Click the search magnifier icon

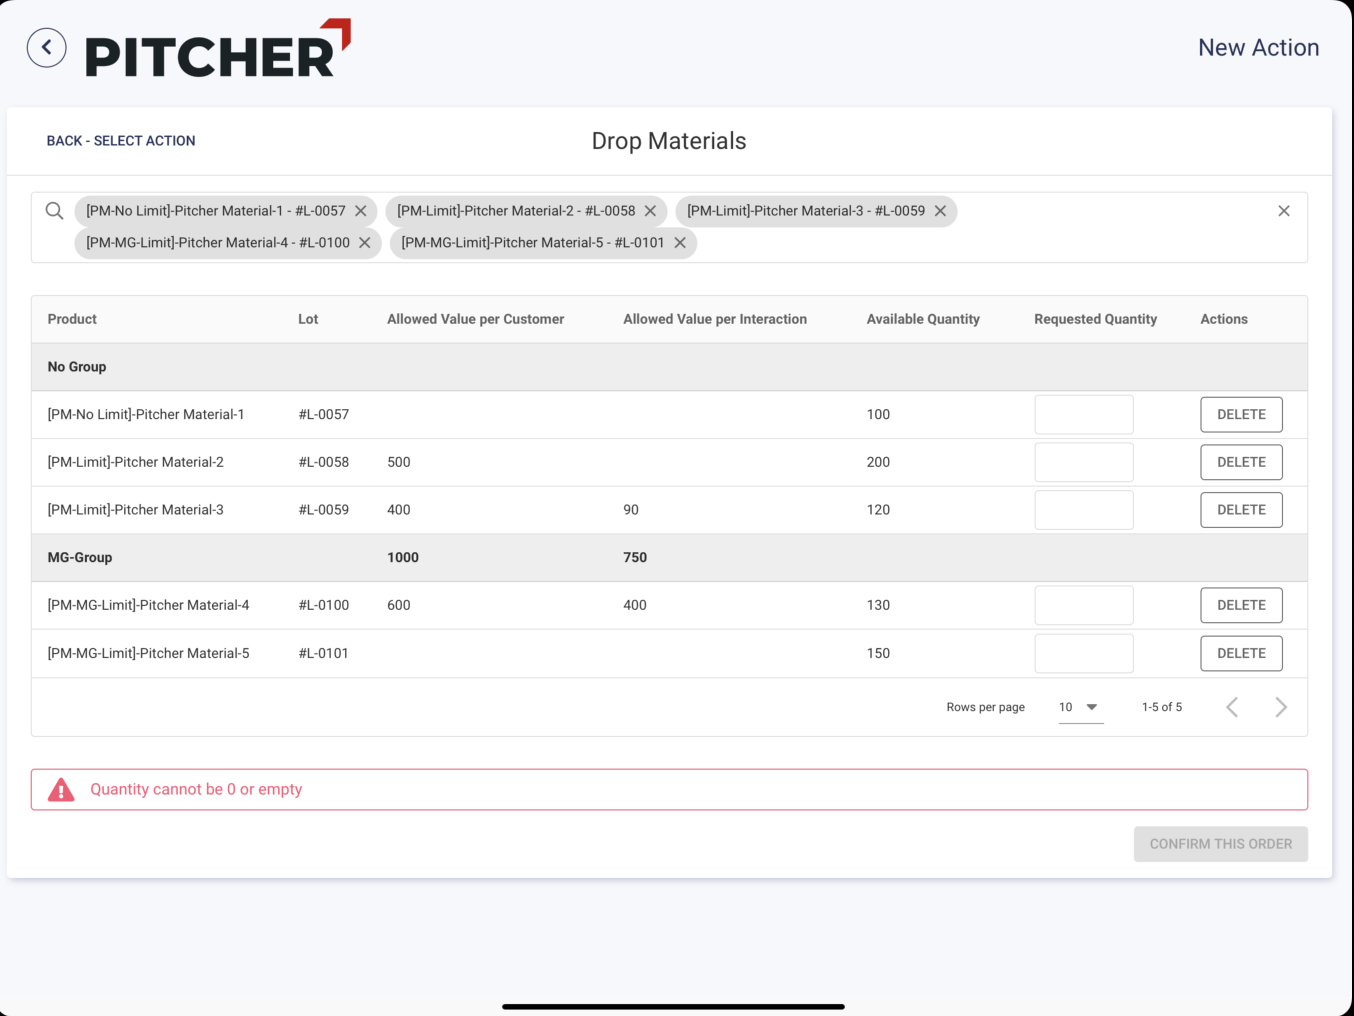click(x=55, y=211)
